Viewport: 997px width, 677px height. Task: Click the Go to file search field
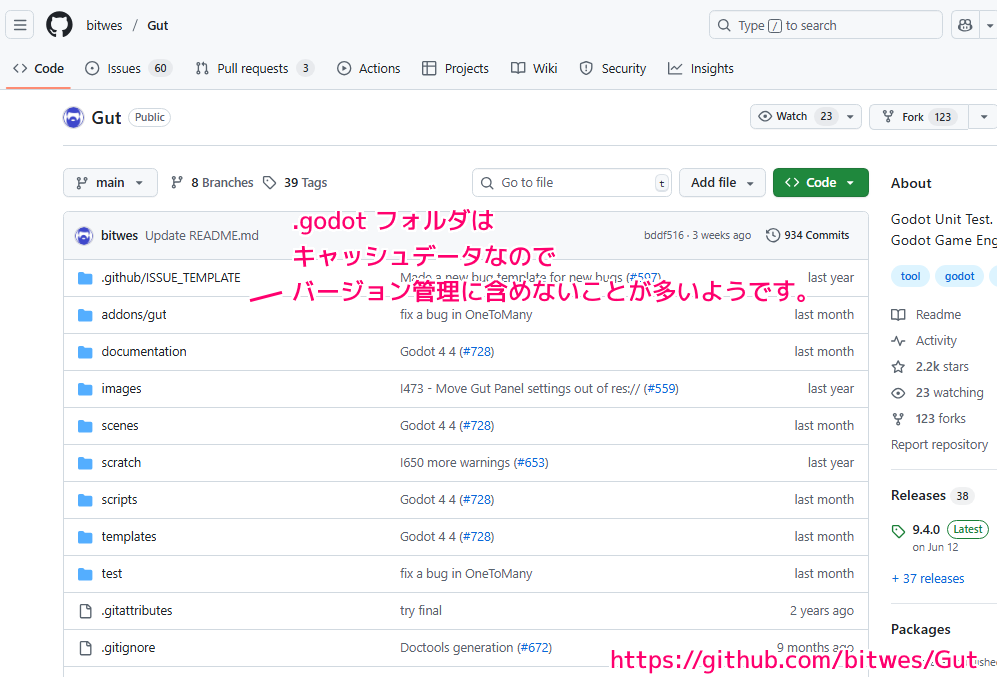570,182
